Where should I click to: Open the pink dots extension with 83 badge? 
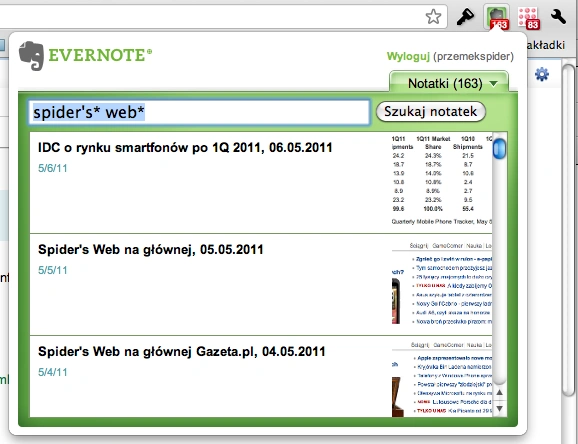pyautogui.click(x=529, y=18)
